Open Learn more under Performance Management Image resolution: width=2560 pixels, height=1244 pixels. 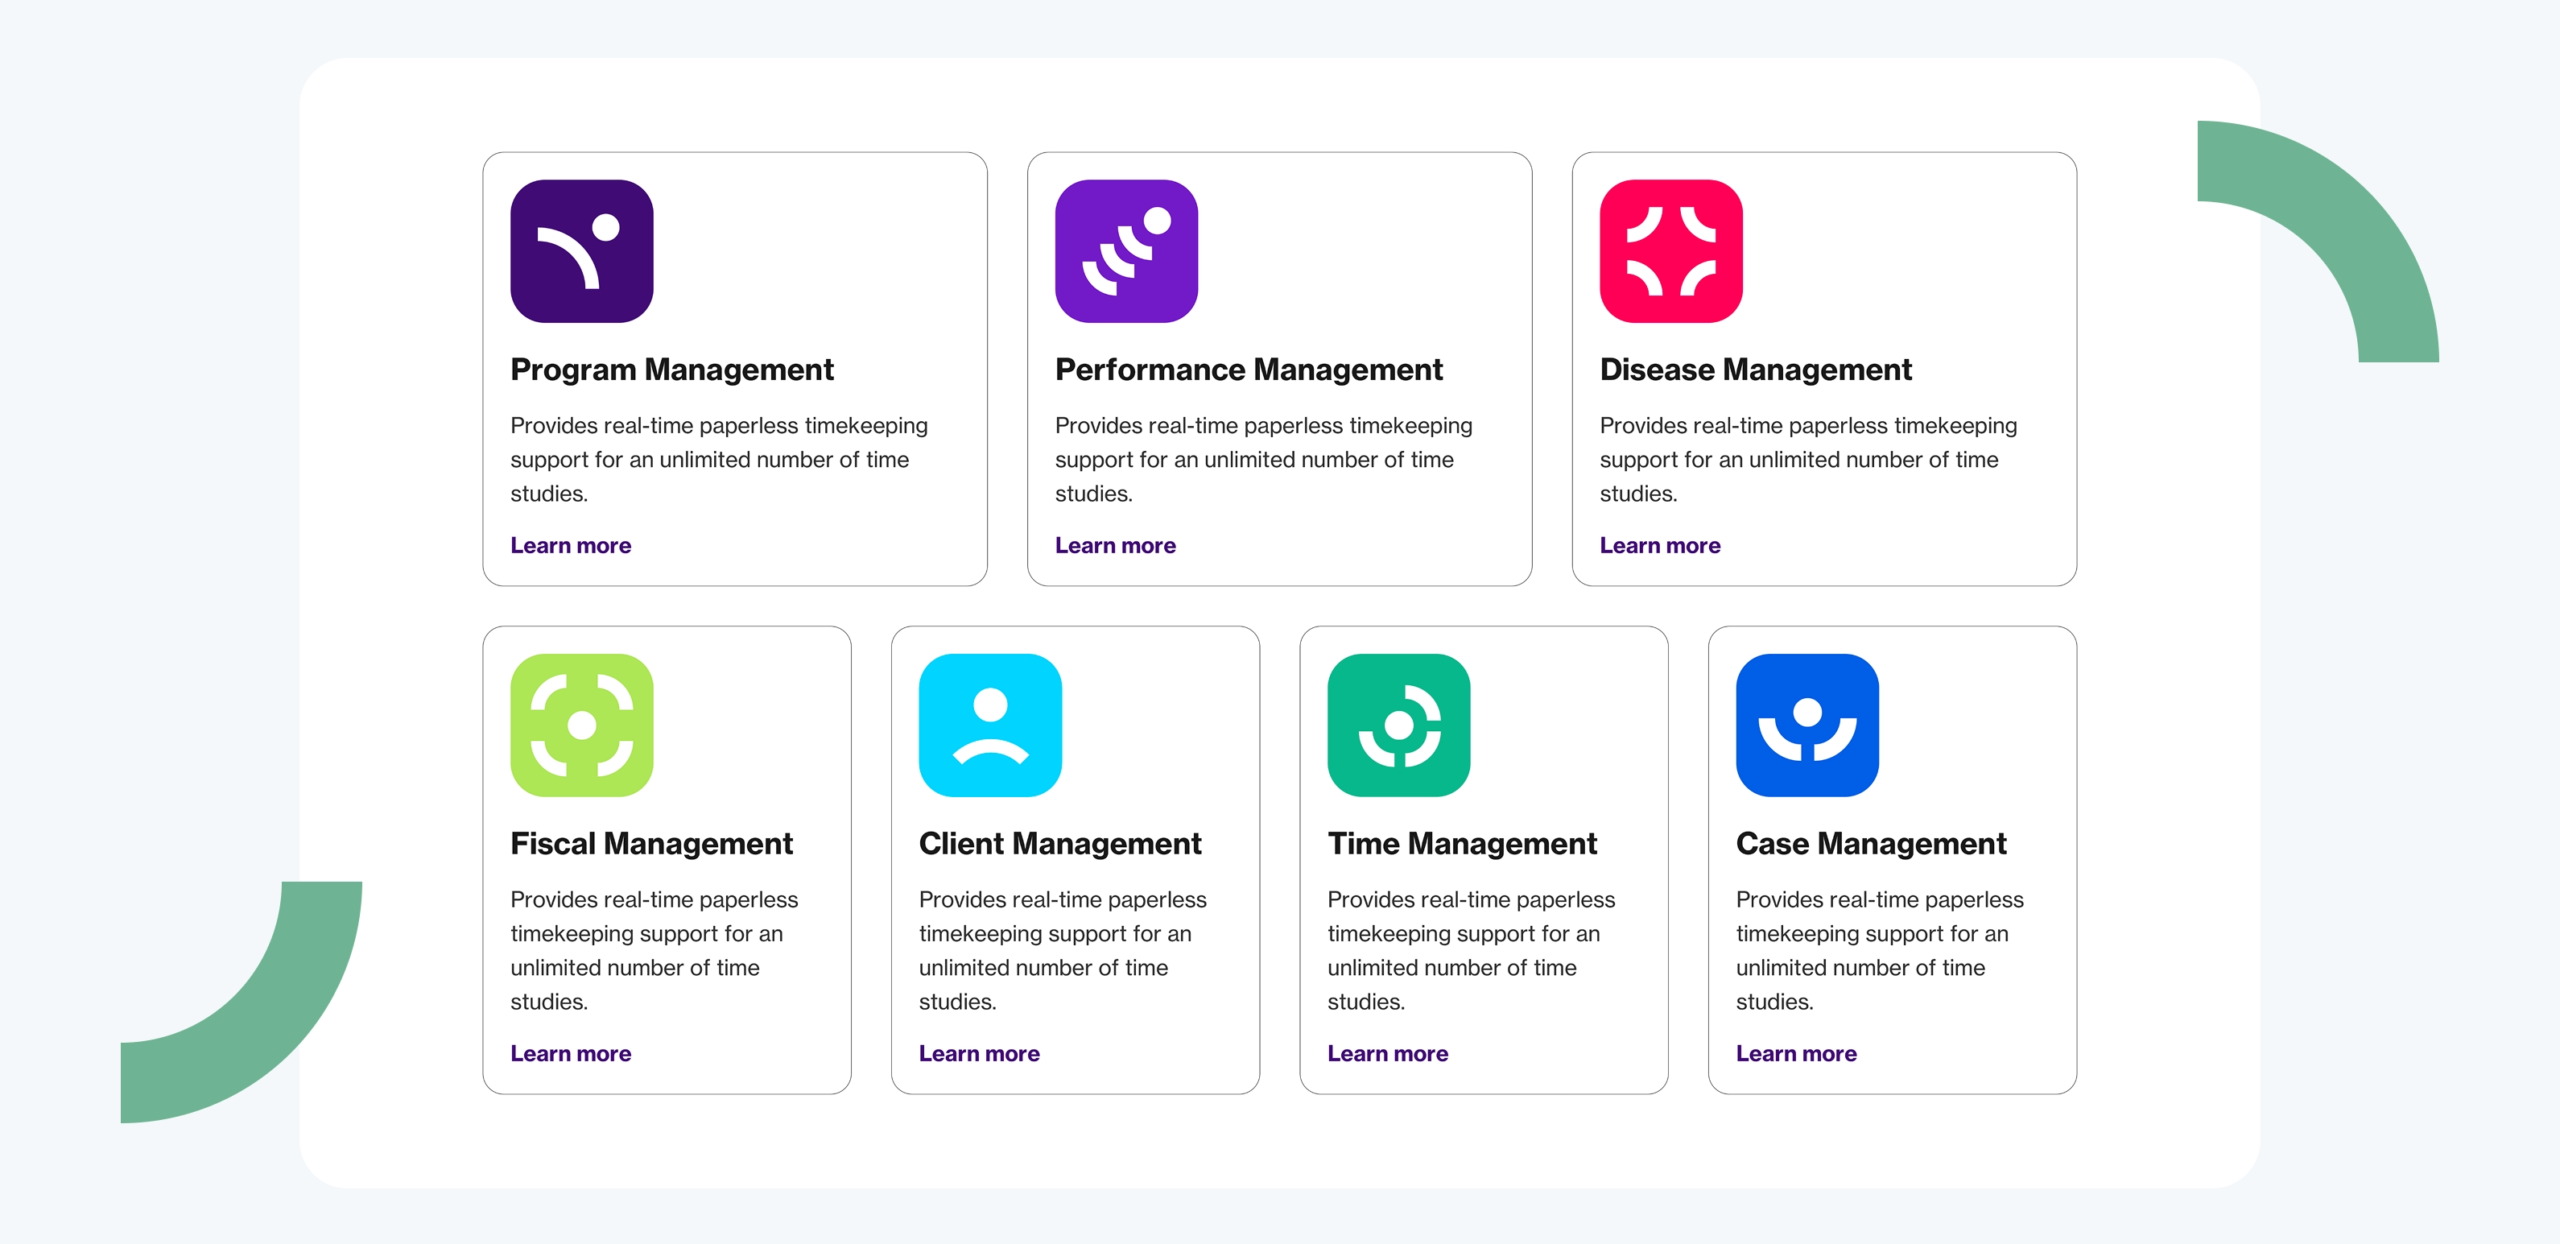1115,545
